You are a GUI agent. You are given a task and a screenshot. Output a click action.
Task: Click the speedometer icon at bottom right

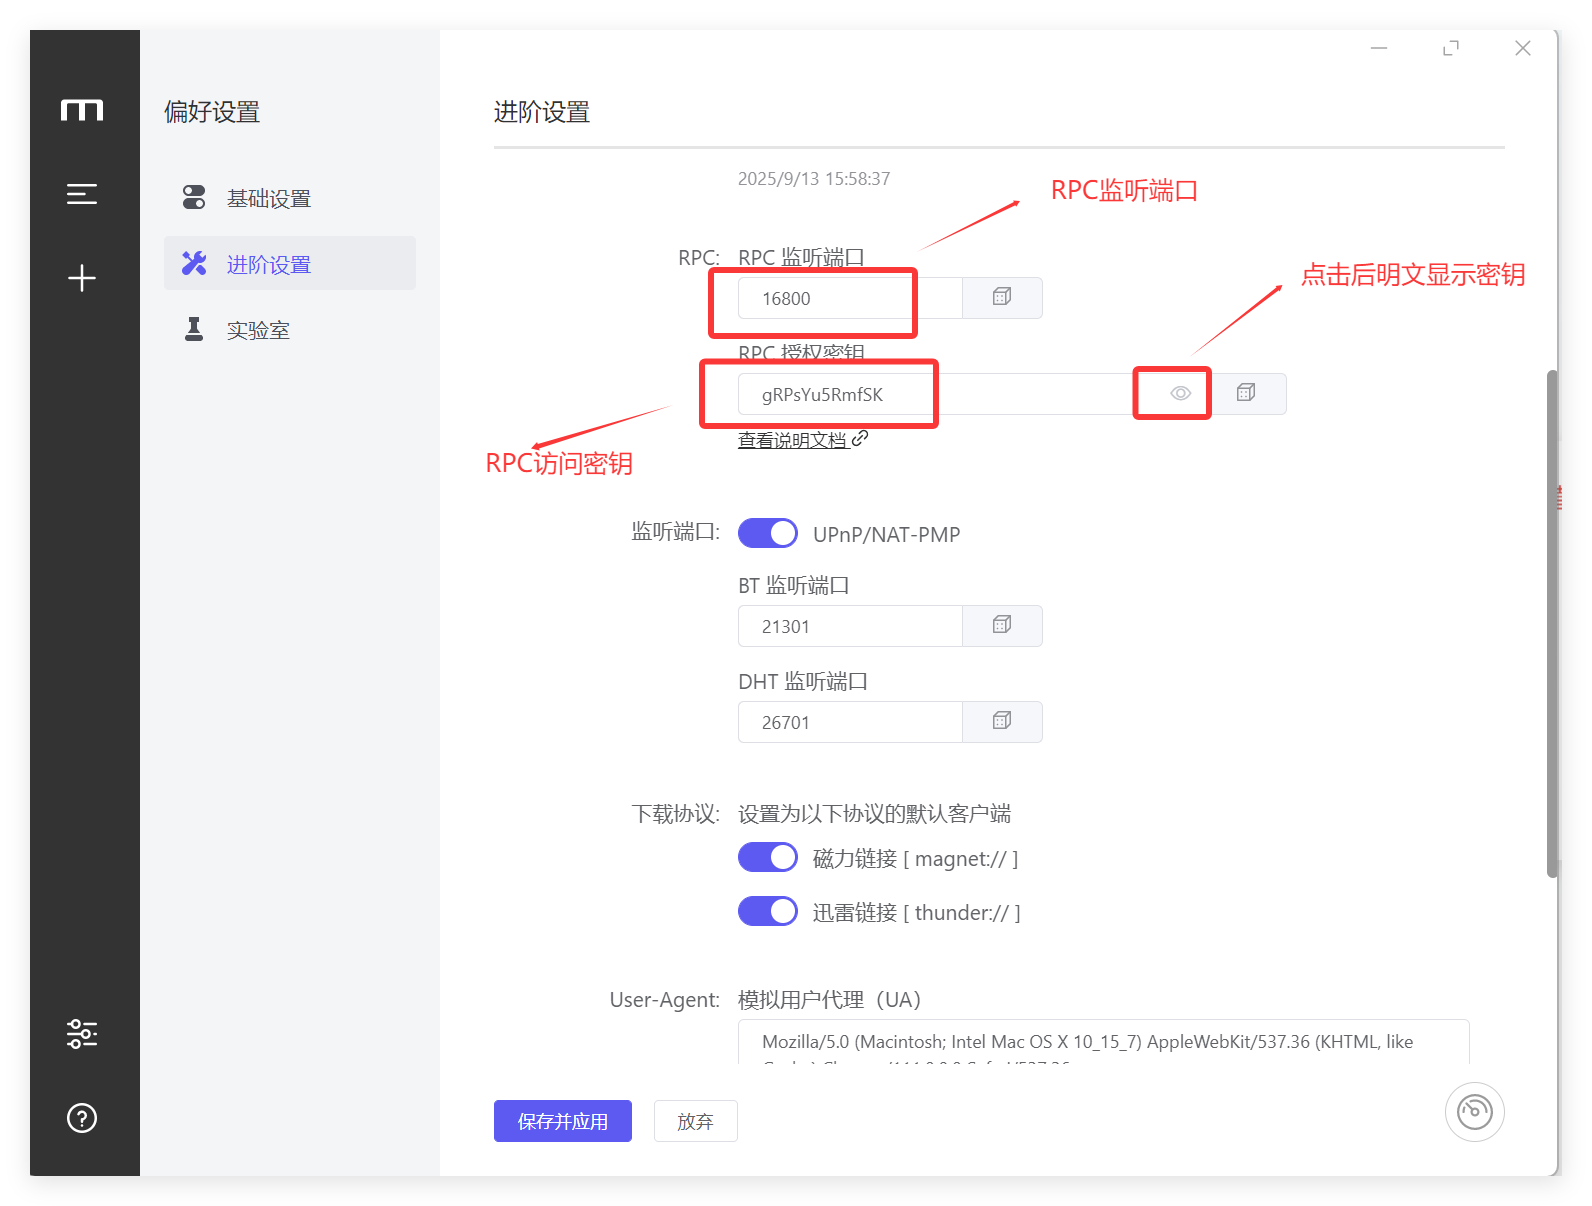point(1474,1111)
